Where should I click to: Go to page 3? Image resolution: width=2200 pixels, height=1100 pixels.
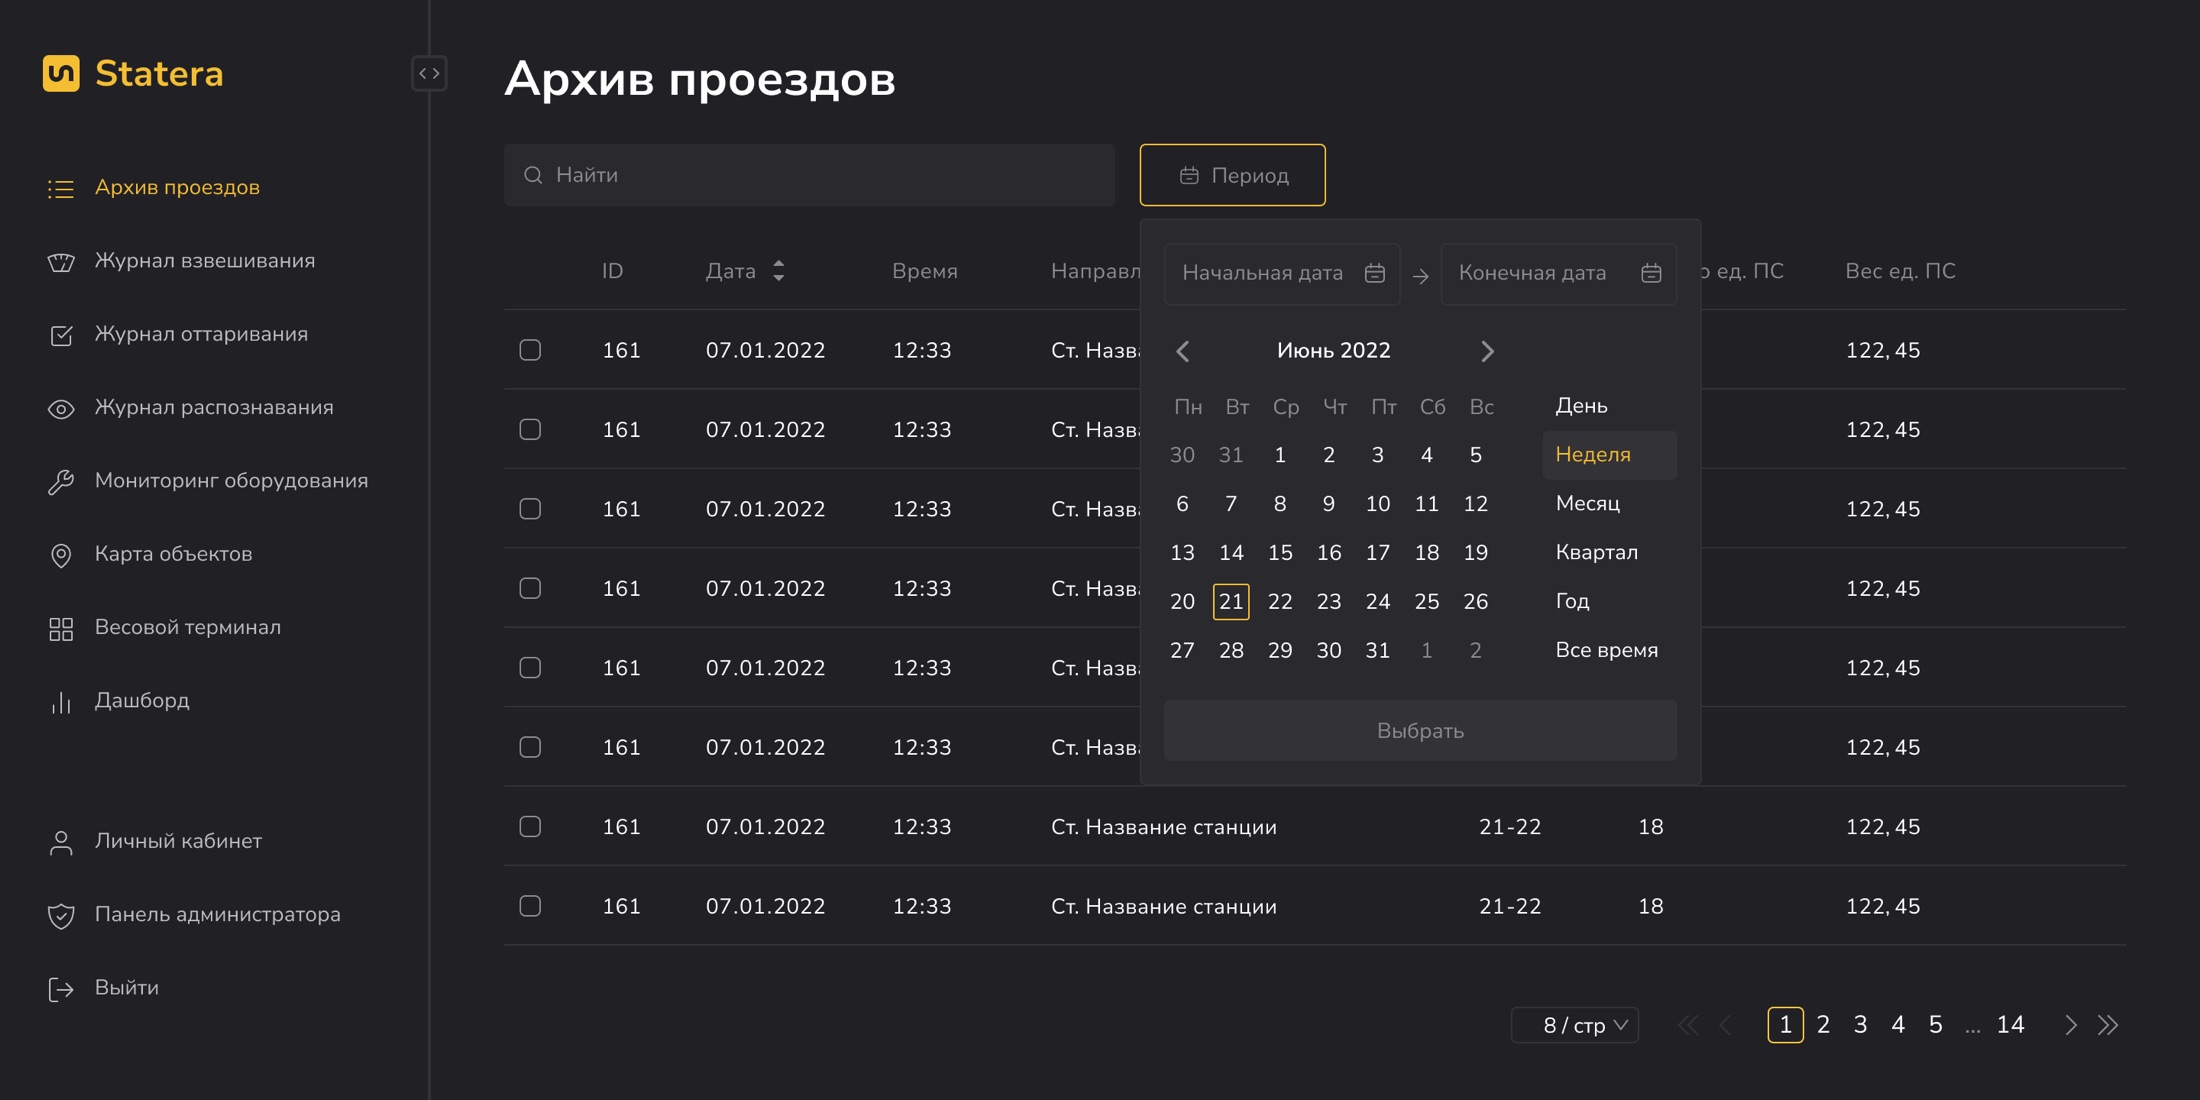1860,1025
